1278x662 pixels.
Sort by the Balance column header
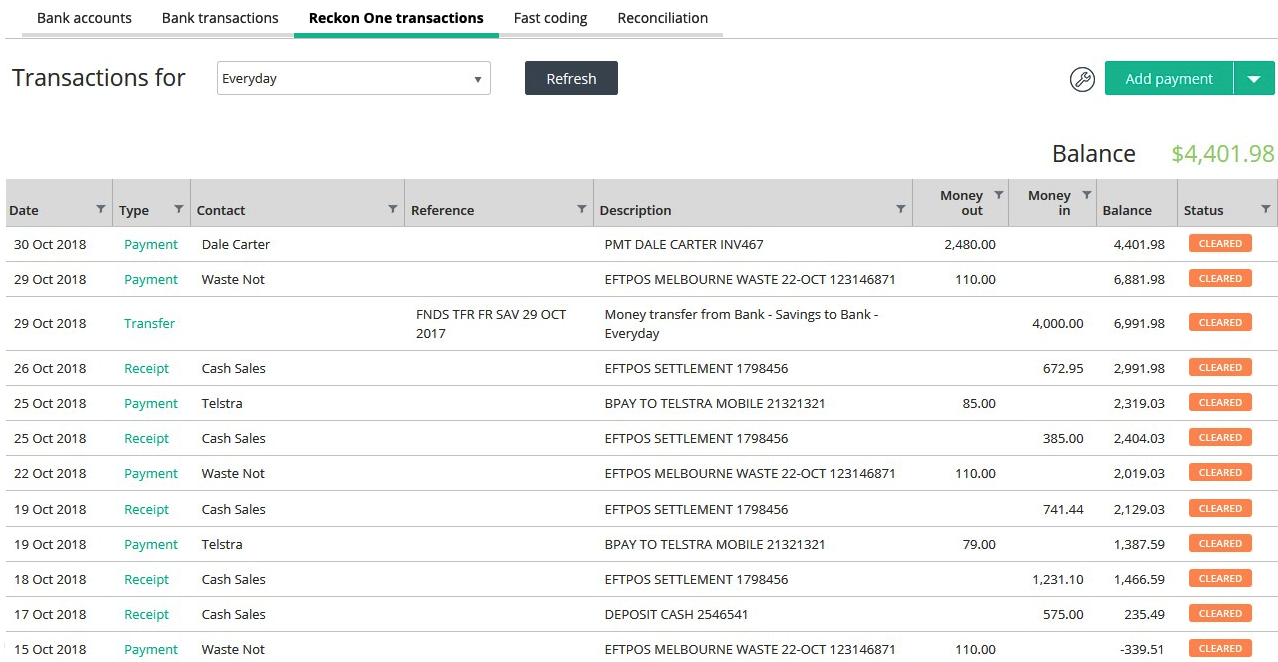click(x=1127, y=210)
